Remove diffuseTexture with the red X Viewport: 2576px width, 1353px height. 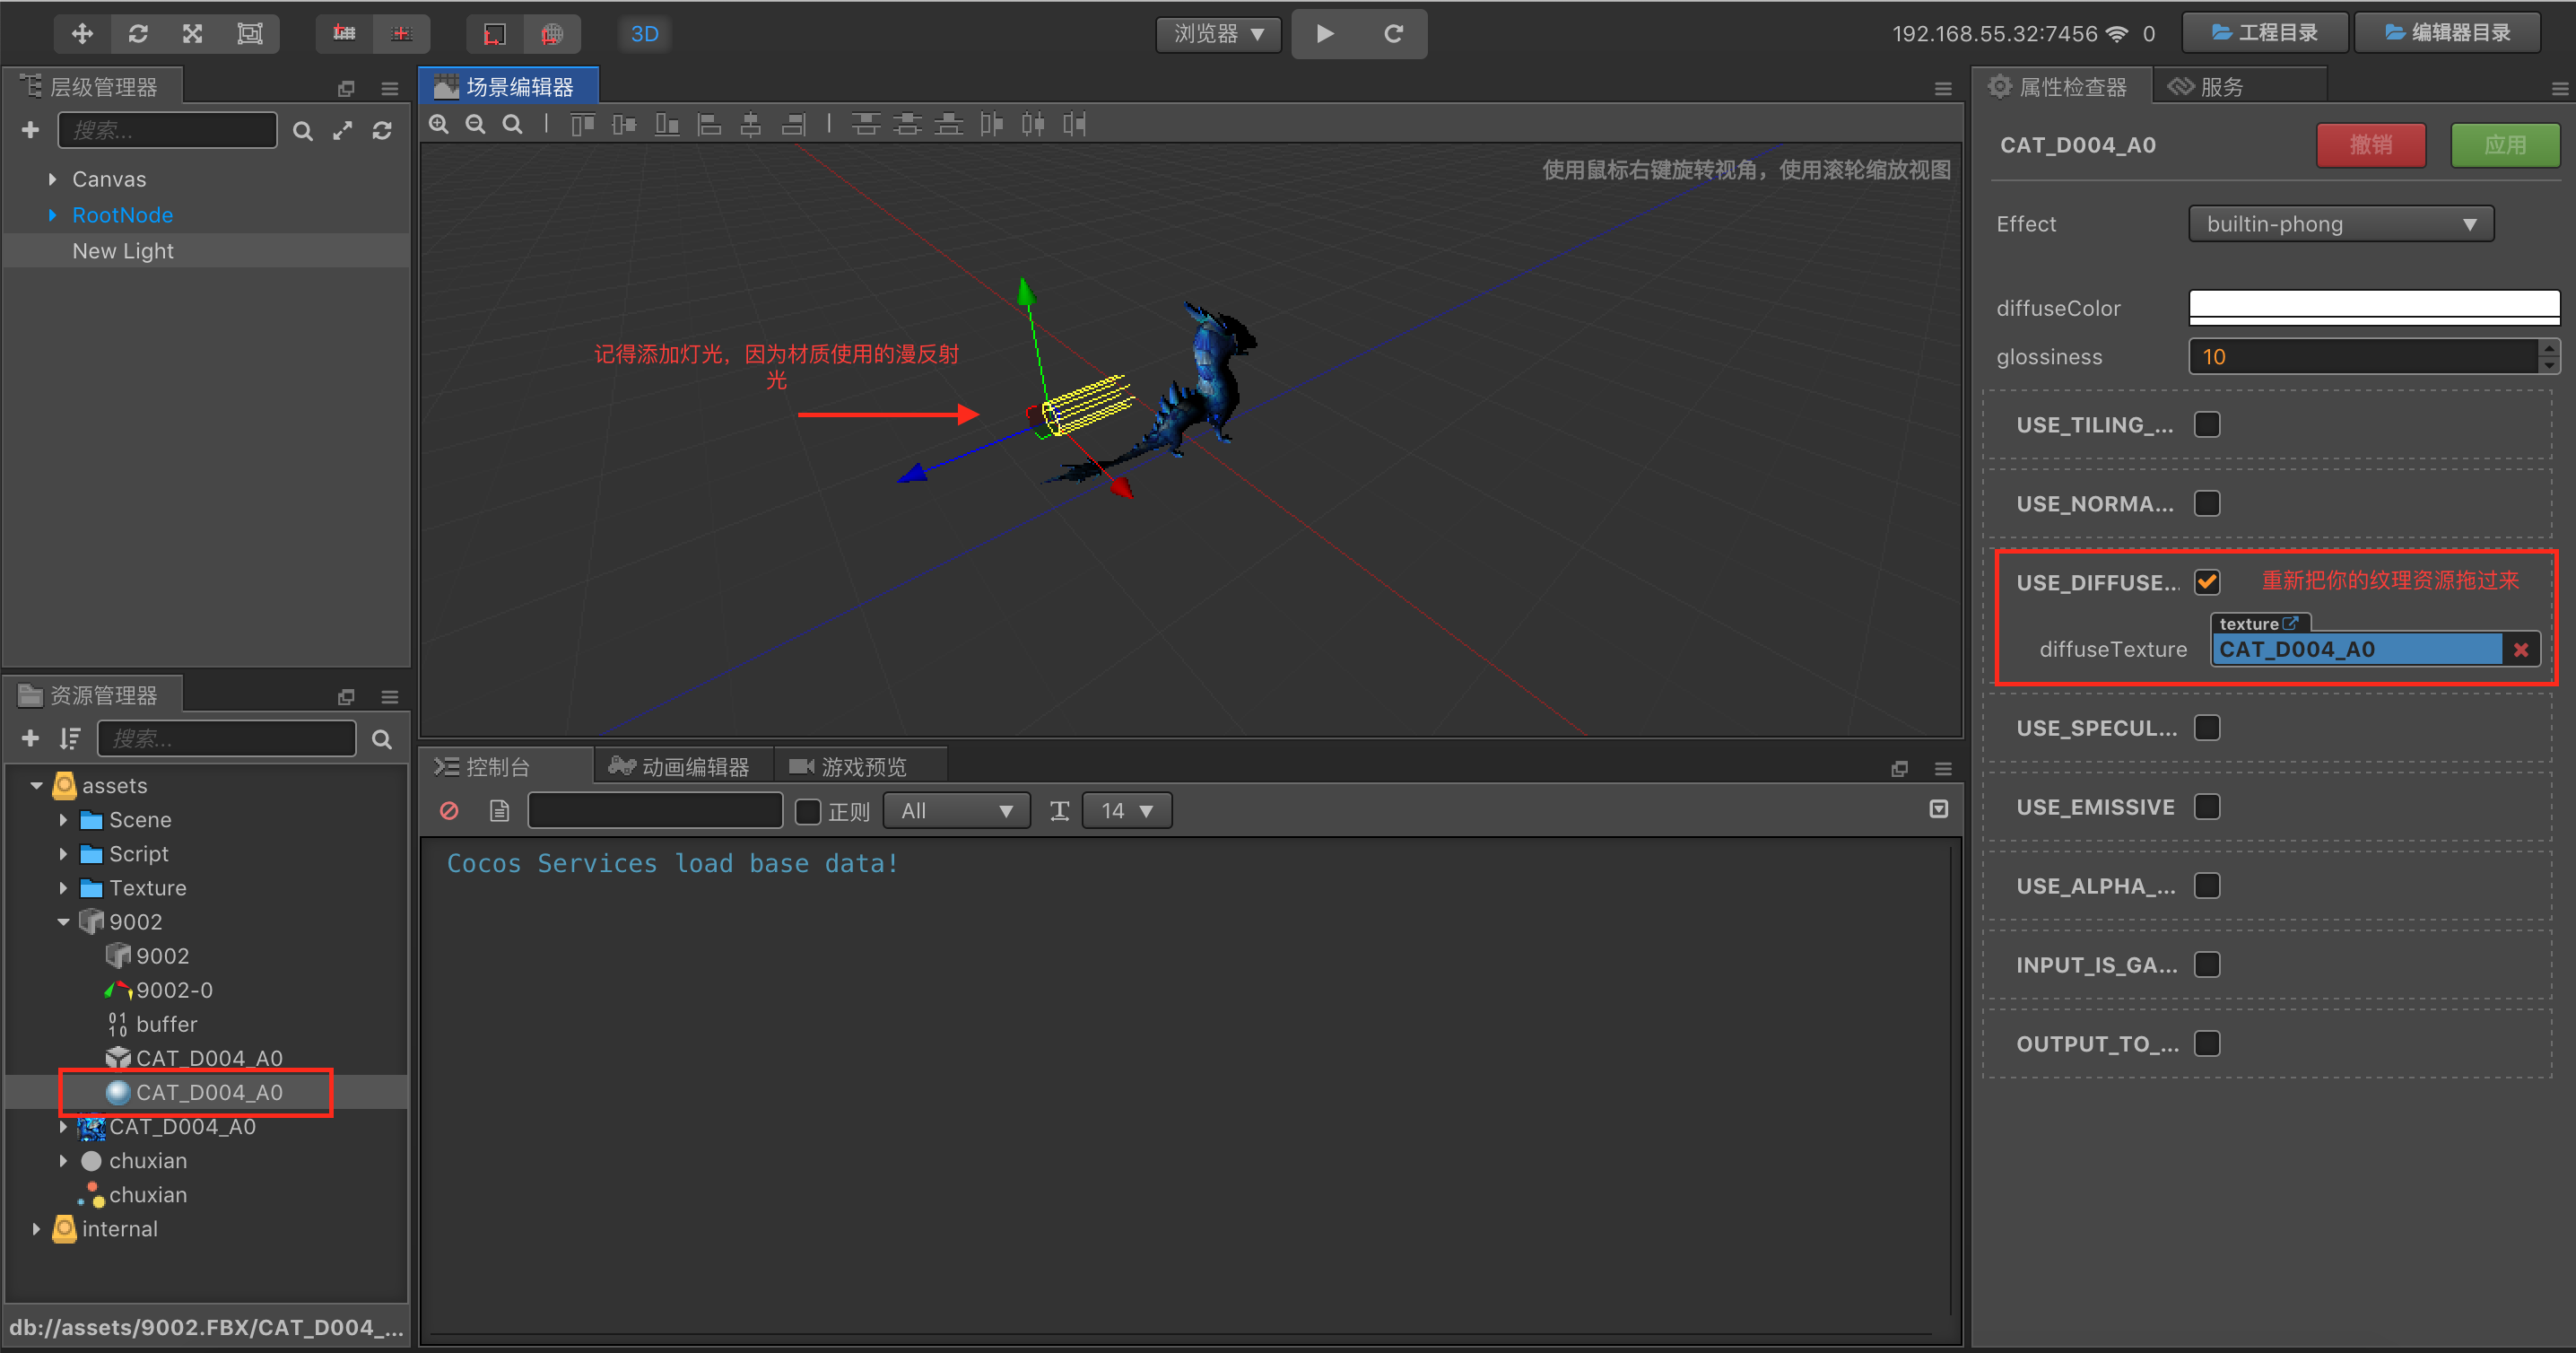click(2521, 650)
